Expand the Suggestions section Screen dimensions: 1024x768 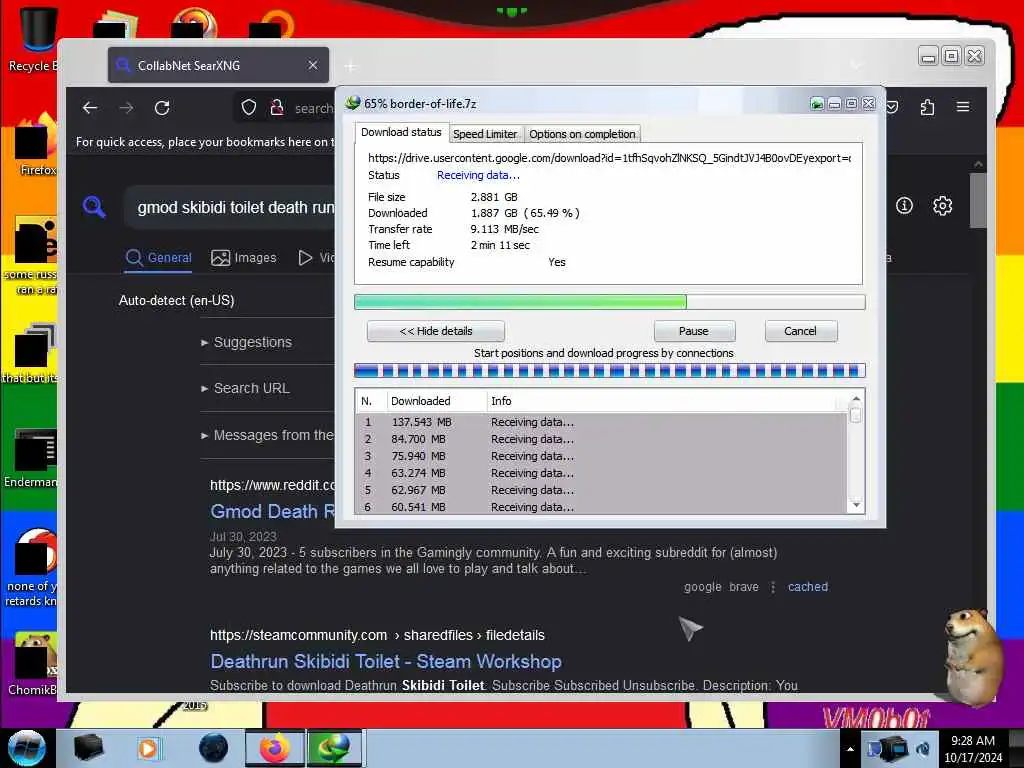pos(247,342)
